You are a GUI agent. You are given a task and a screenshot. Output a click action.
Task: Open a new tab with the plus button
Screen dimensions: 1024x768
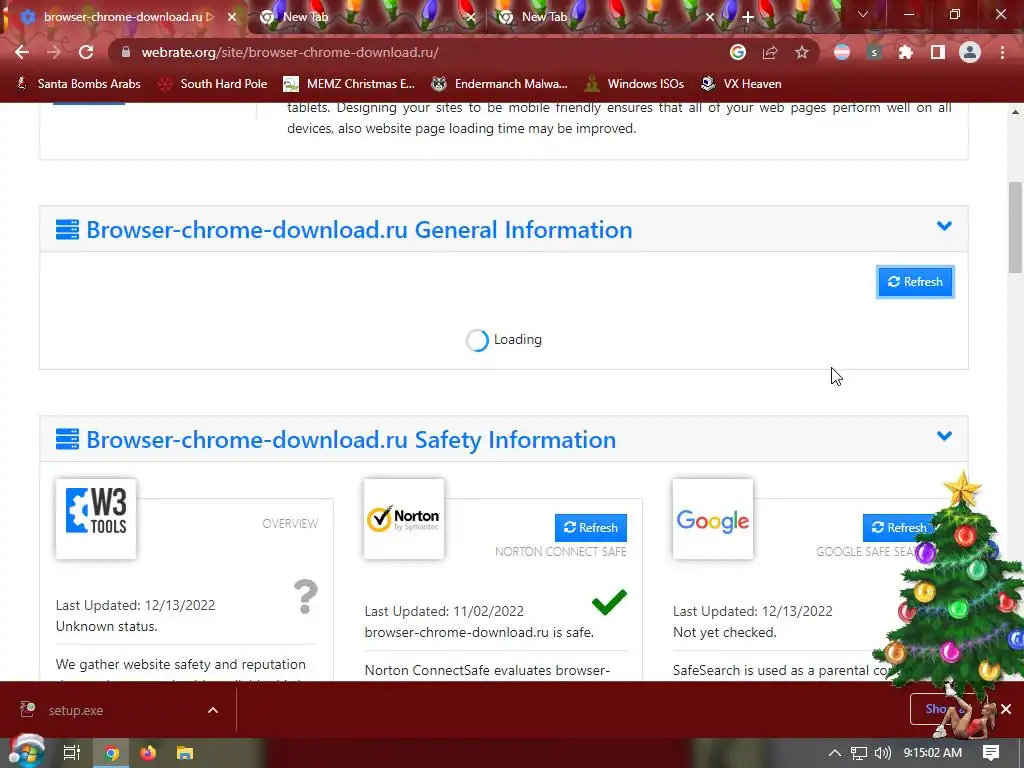click(748, 17)
